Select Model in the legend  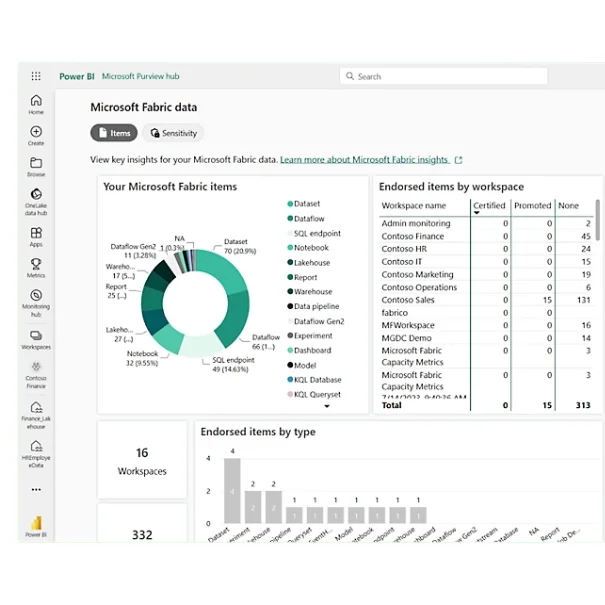301,365
